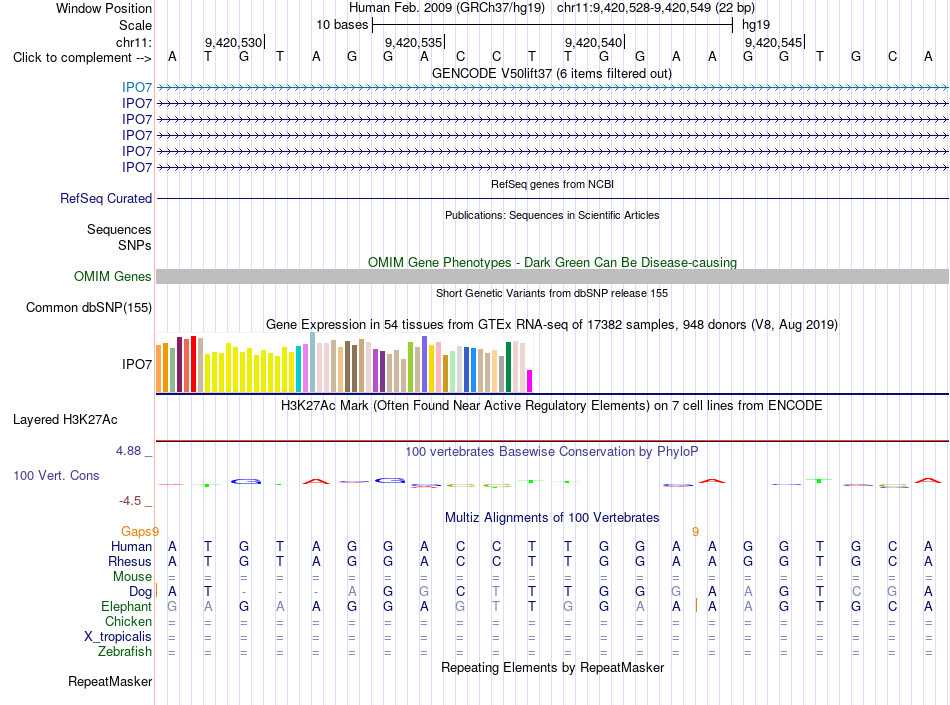This screenshot has width=950, height=705.
Task: Select the light-blue IPO7 transcript label
Action: point(136,88)
